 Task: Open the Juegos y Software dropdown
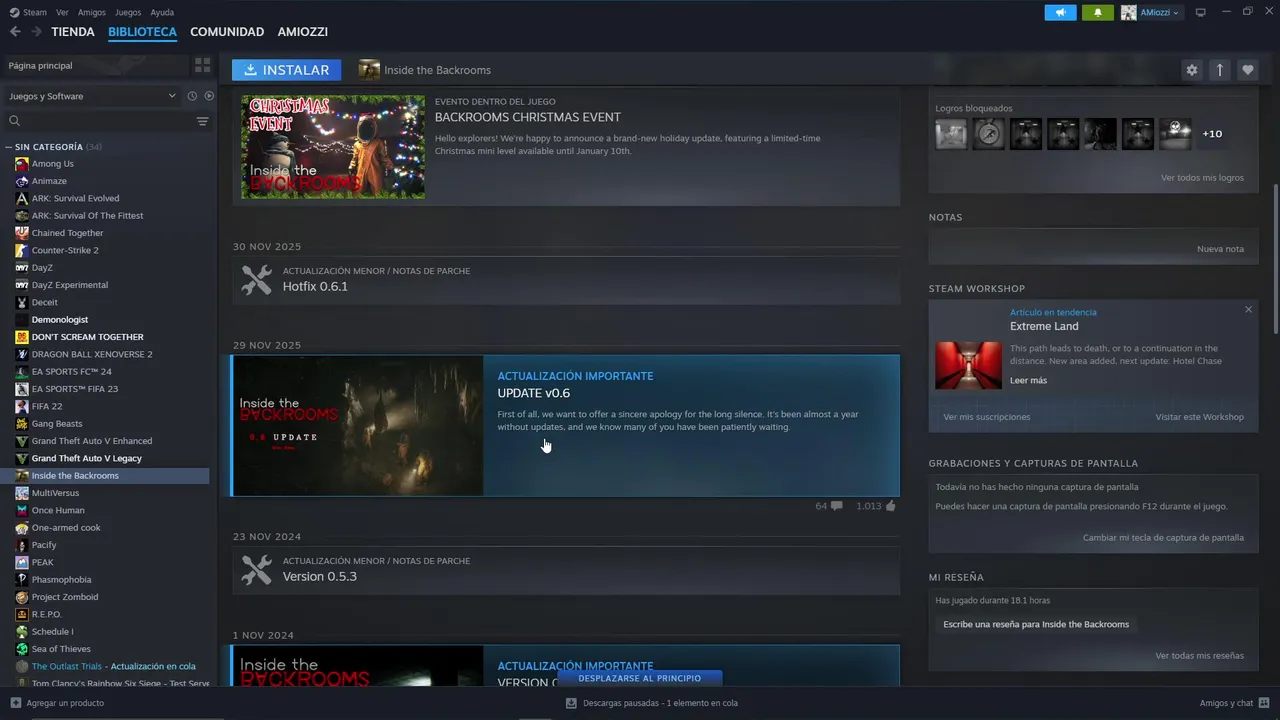[x=91, y=96]
